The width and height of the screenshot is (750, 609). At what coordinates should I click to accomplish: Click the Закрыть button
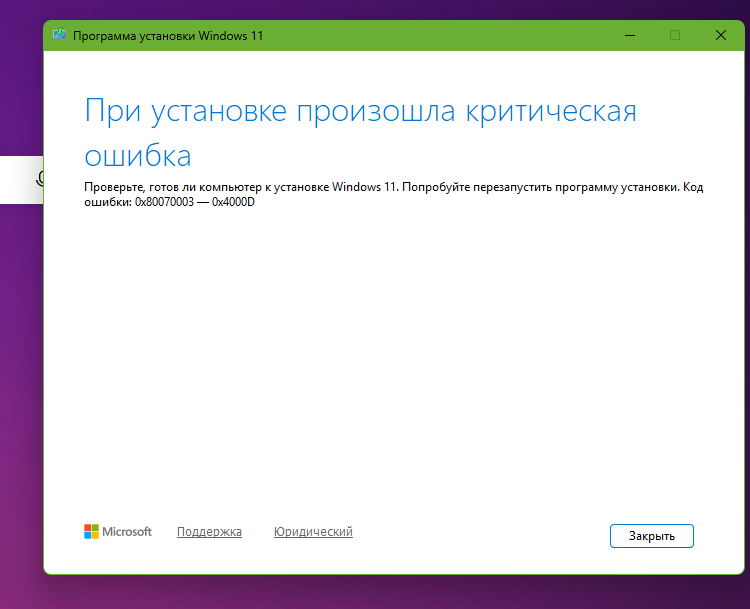651,536
